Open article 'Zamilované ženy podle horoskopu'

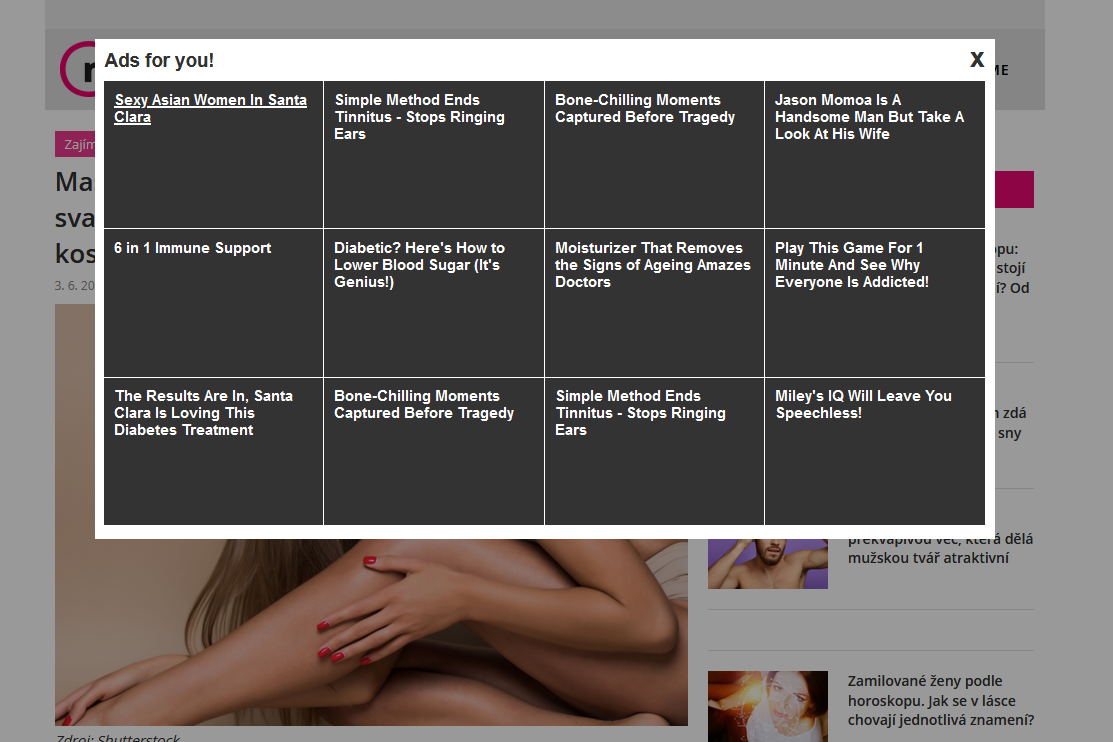(941, 701)
